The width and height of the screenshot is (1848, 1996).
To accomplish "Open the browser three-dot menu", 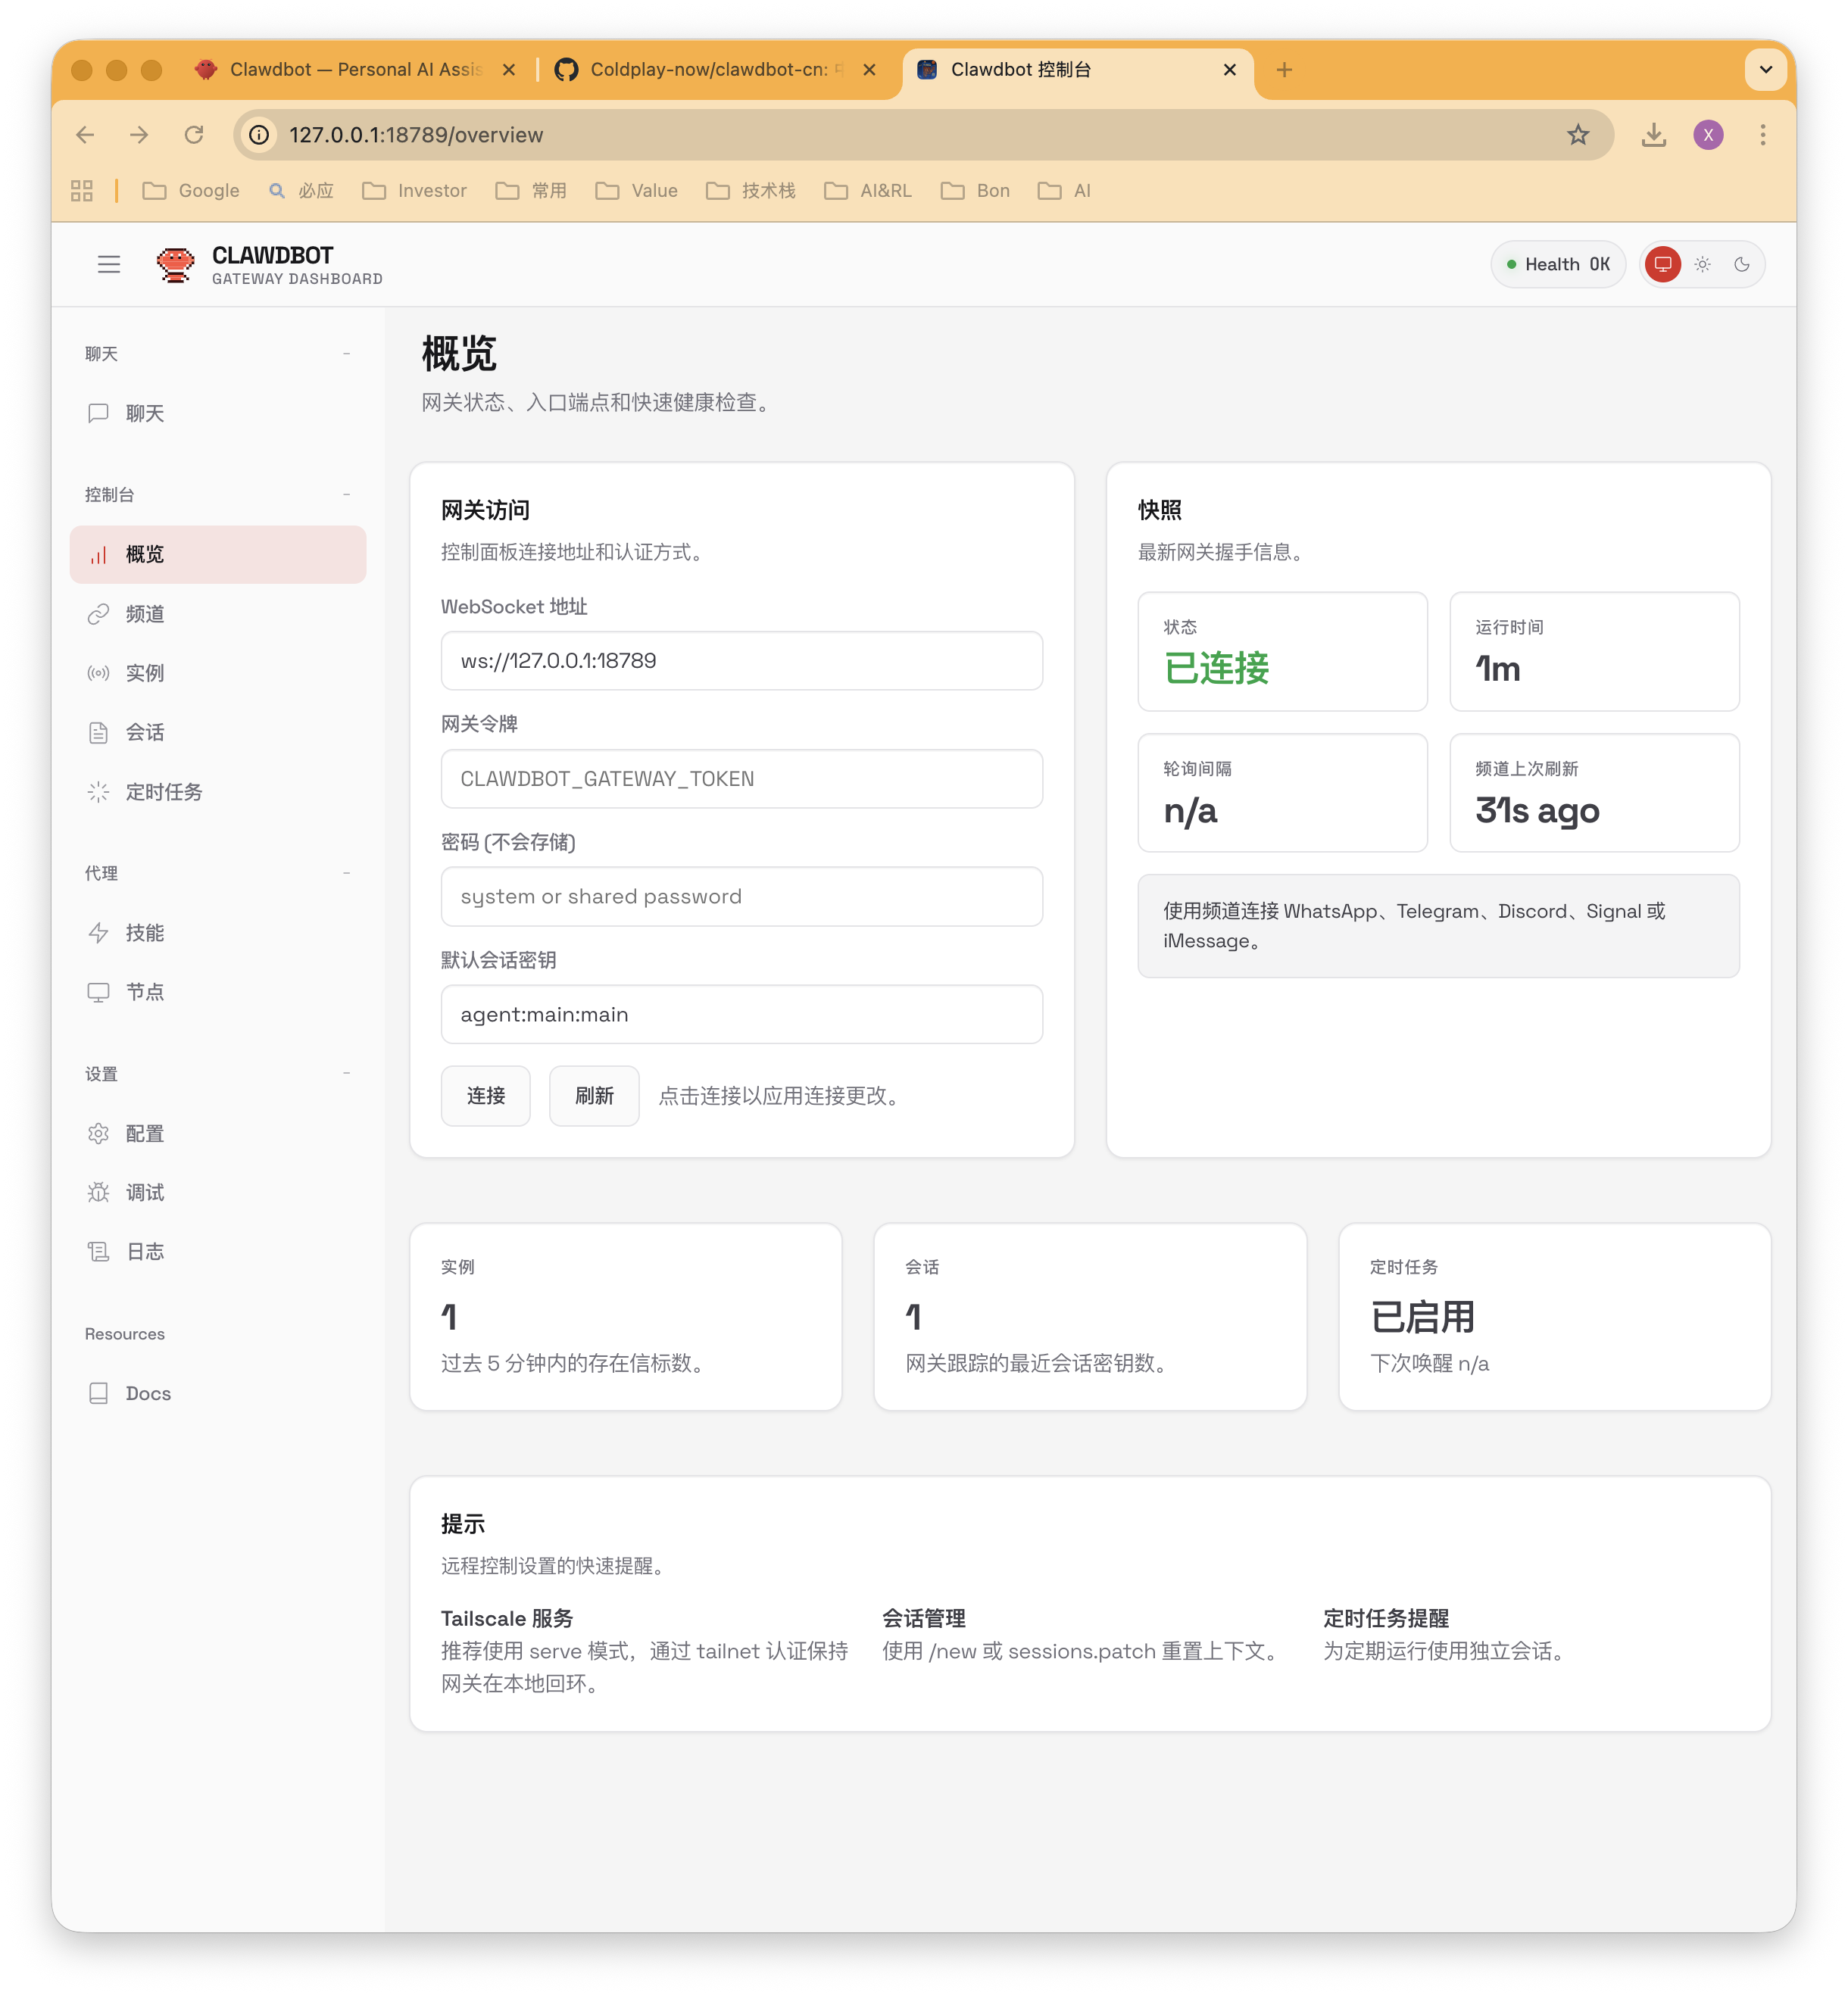I will coord(1762,135).
